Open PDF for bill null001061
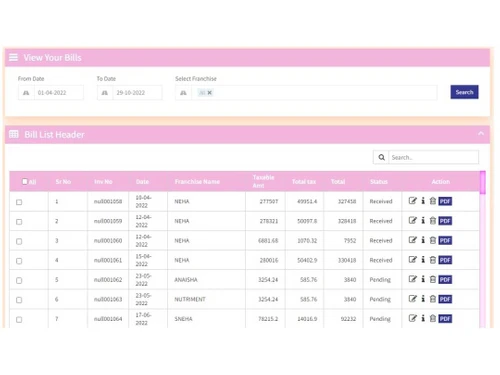Image resolution: width=500 pixels, height=375 pixels. pyautogui.click(x=445, y=260)
